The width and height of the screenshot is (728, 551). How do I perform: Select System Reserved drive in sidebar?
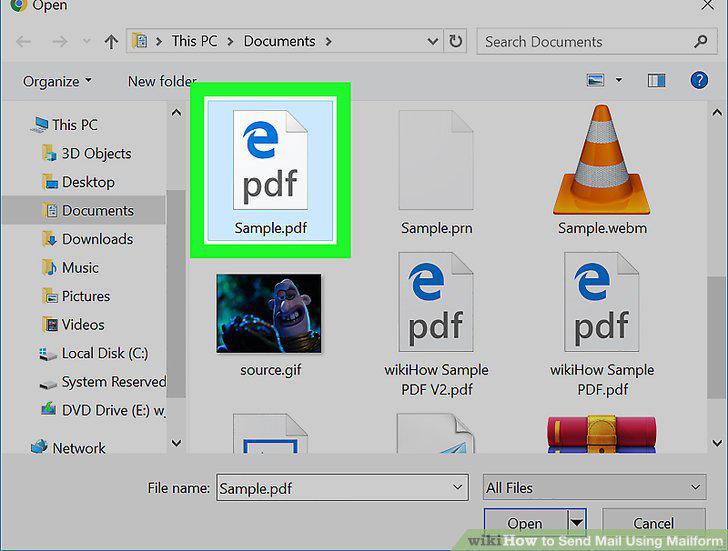point(103,382)
